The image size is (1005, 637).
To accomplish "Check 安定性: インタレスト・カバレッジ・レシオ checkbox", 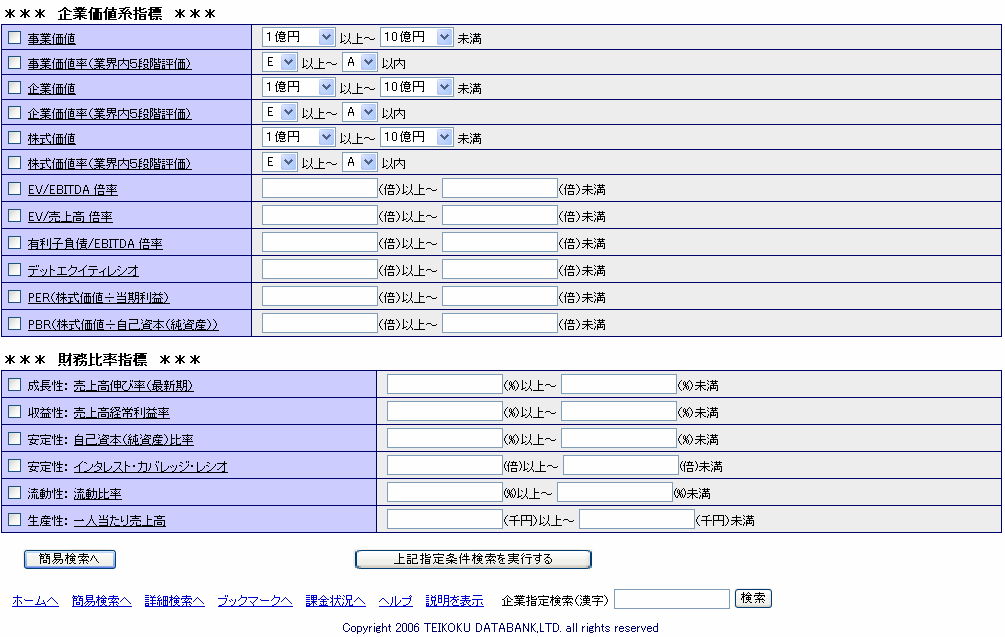I will tap(14, 466).
